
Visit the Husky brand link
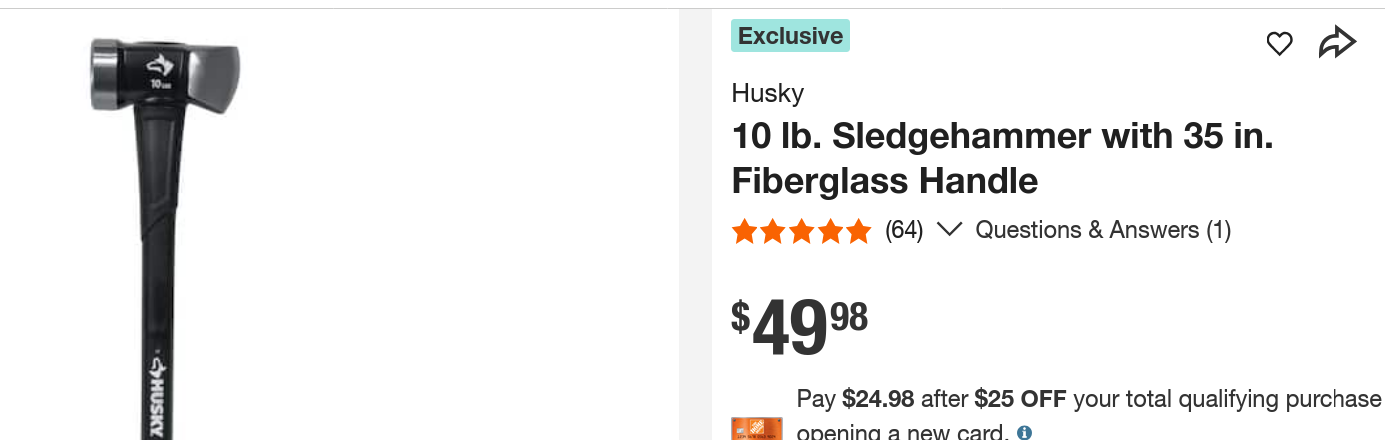(x=767, y=93)
